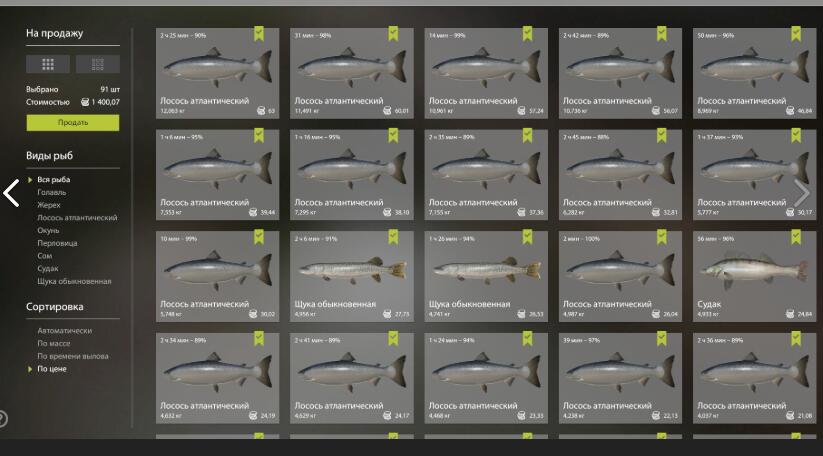Go to next page with right arrow
The image size is (823, 456).
801,193
